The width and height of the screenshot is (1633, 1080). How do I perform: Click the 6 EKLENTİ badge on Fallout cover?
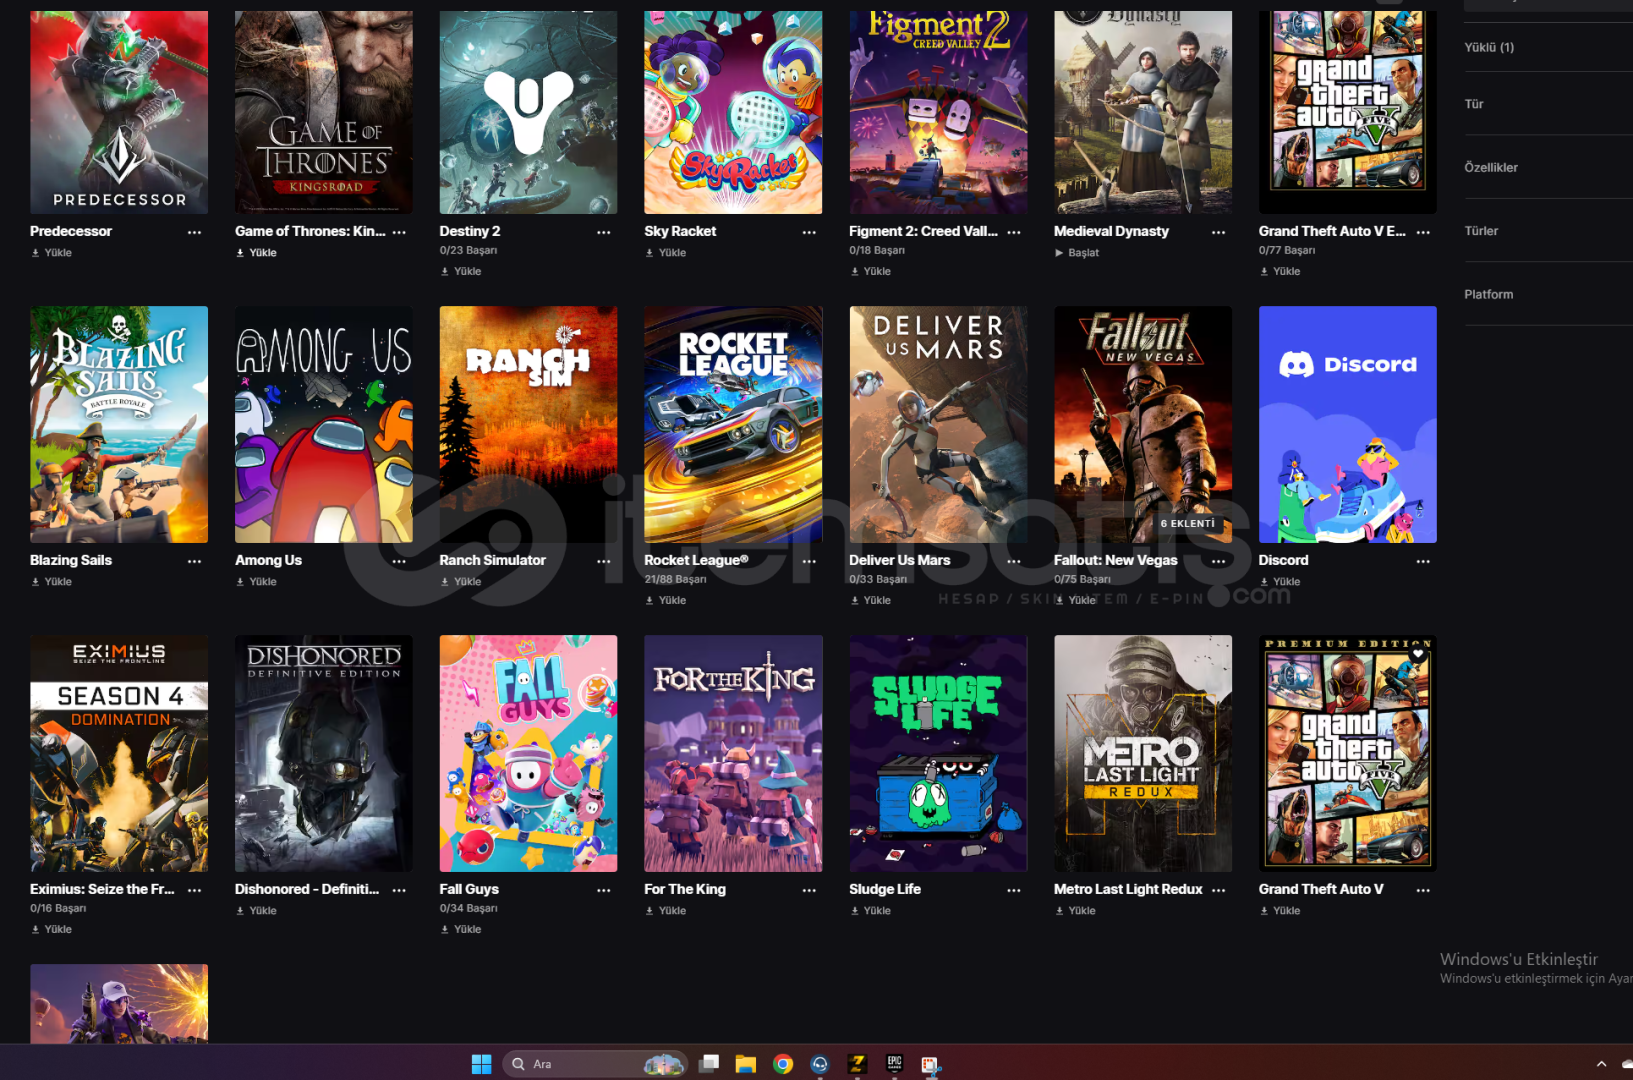[1187, 524]
